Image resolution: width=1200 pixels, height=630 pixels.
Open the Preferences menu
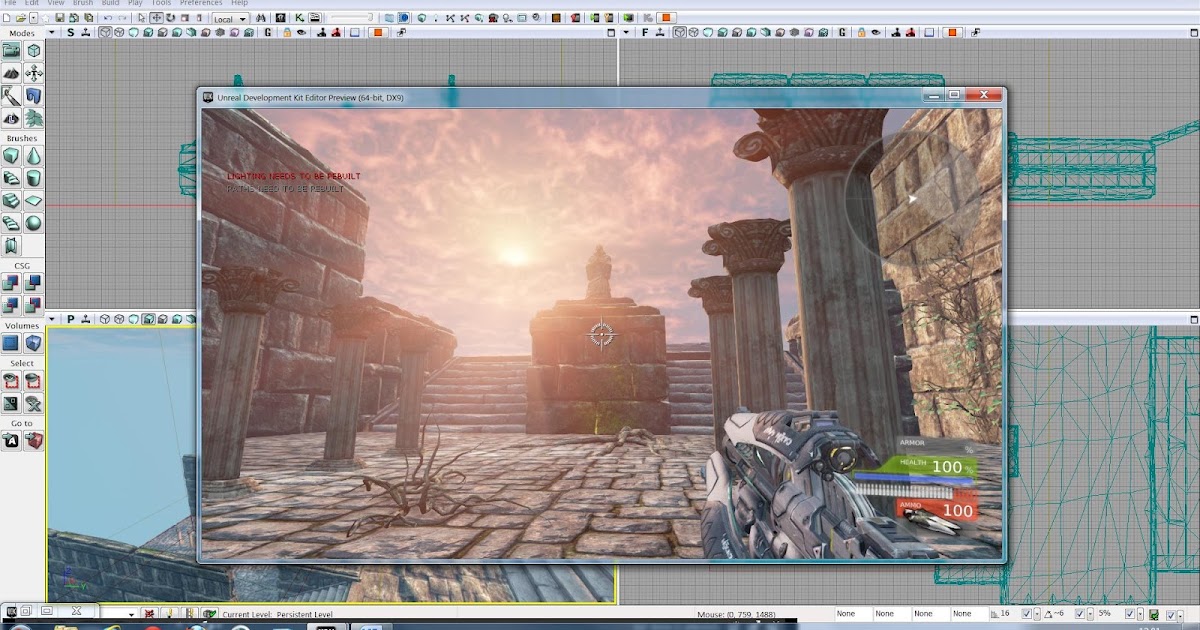[x=201, y=3]
